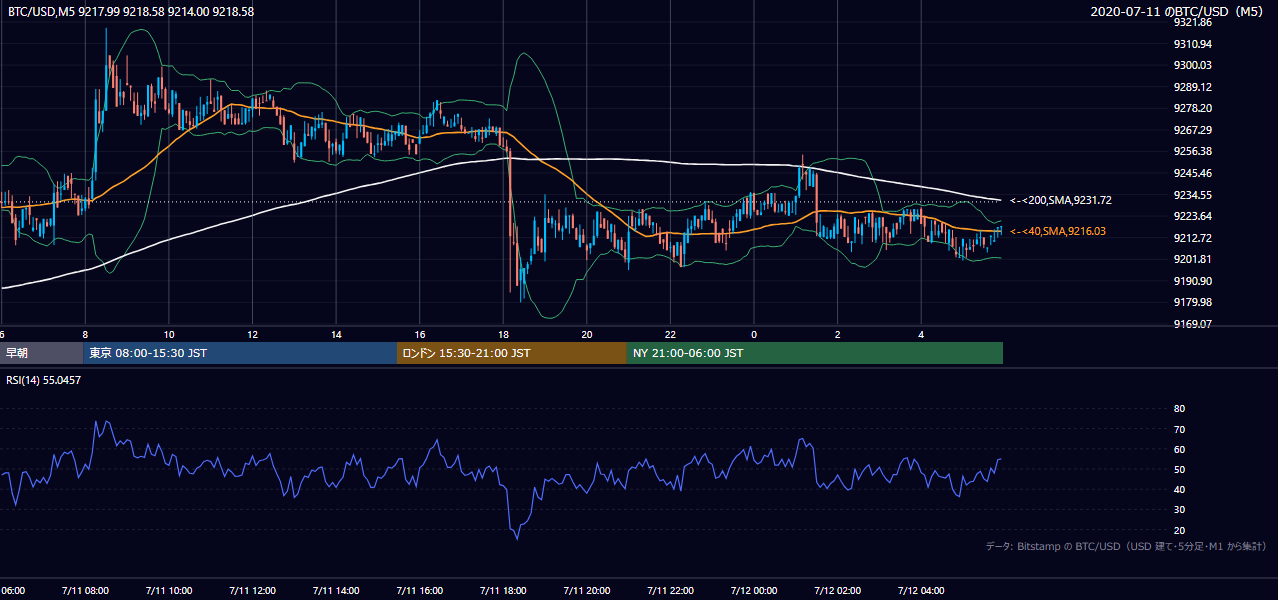This screenshot has width=1278, height=600.
Task: Click the 7/11 18:00 bottom time label
Action: 503,590
